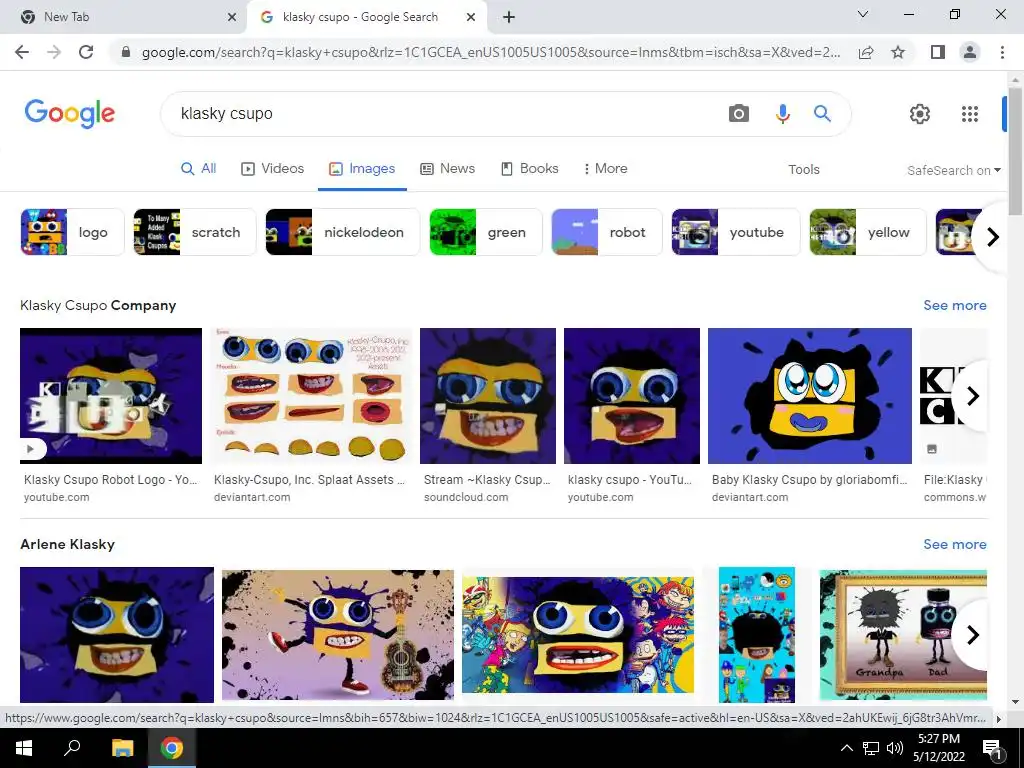This screenshot has height=768, width=1024.
Task: Switch to the All results tab
Action: click(x=199, y=168)
